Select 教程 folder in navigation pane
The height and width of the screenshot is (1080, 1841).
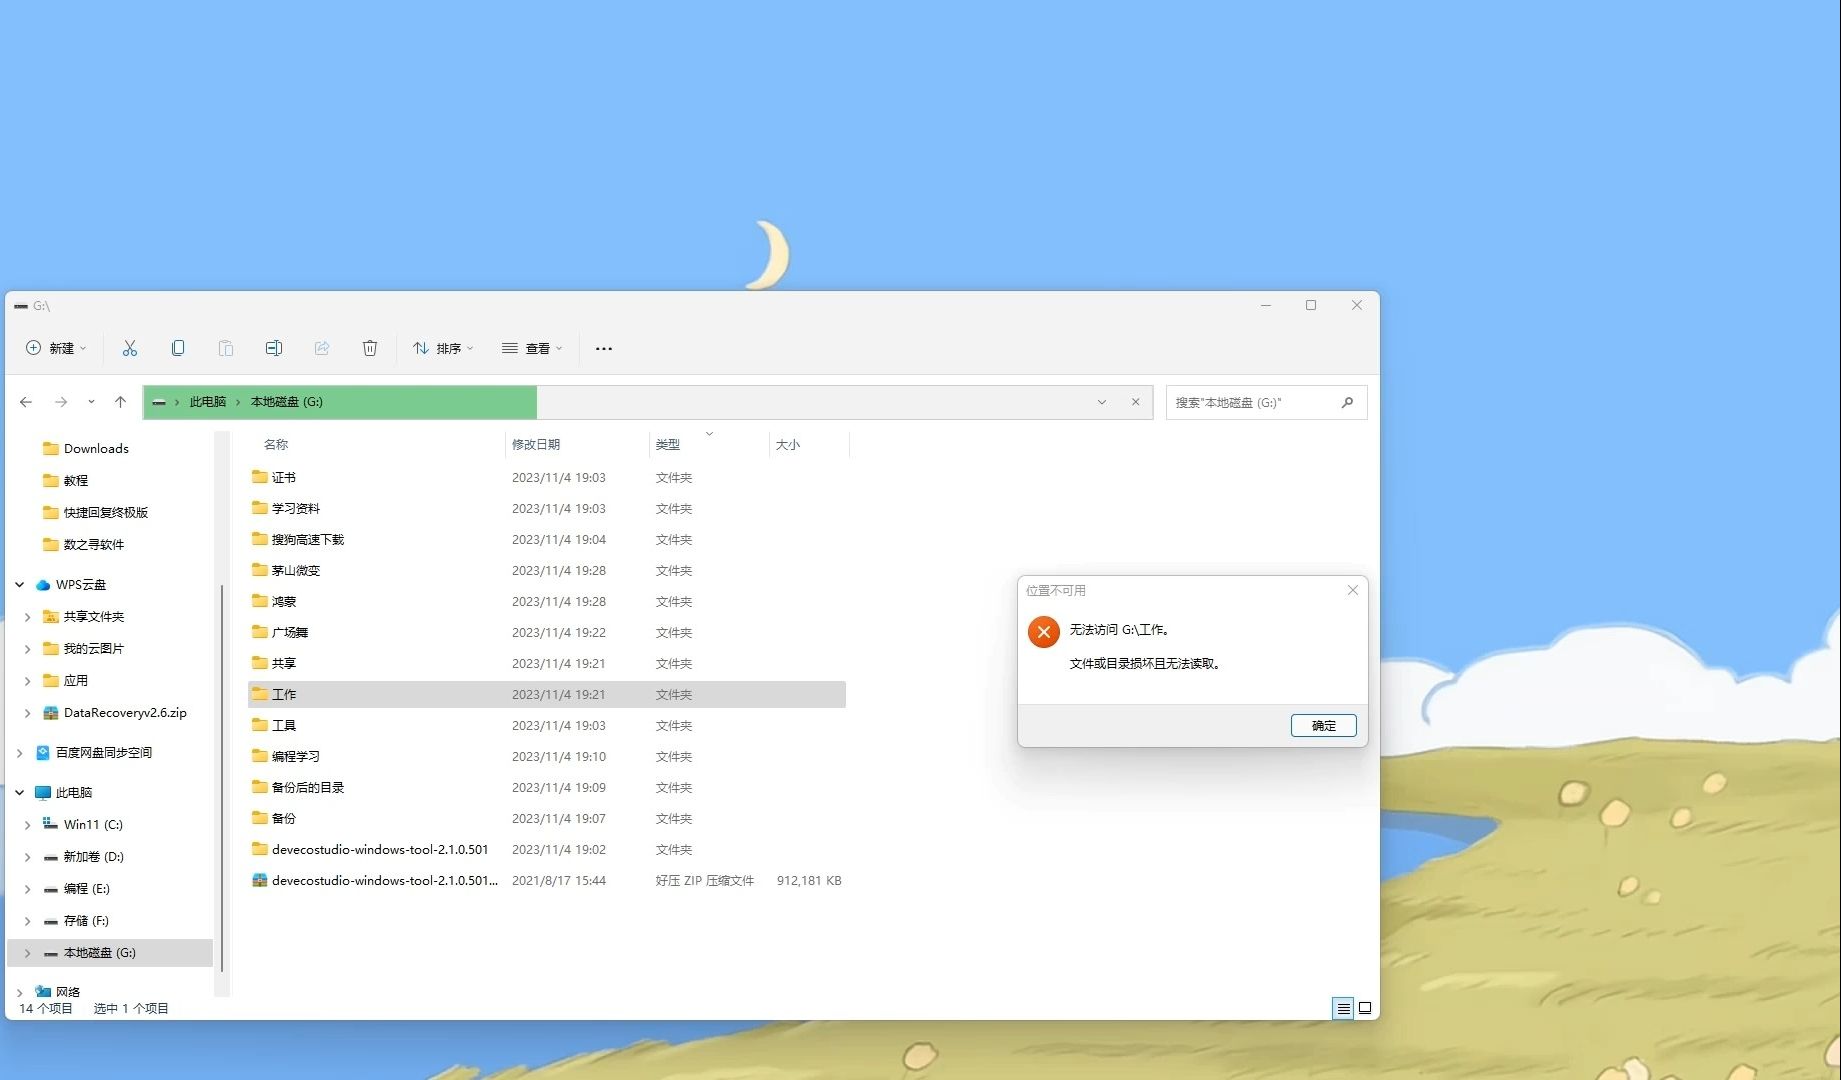(76, 480)
